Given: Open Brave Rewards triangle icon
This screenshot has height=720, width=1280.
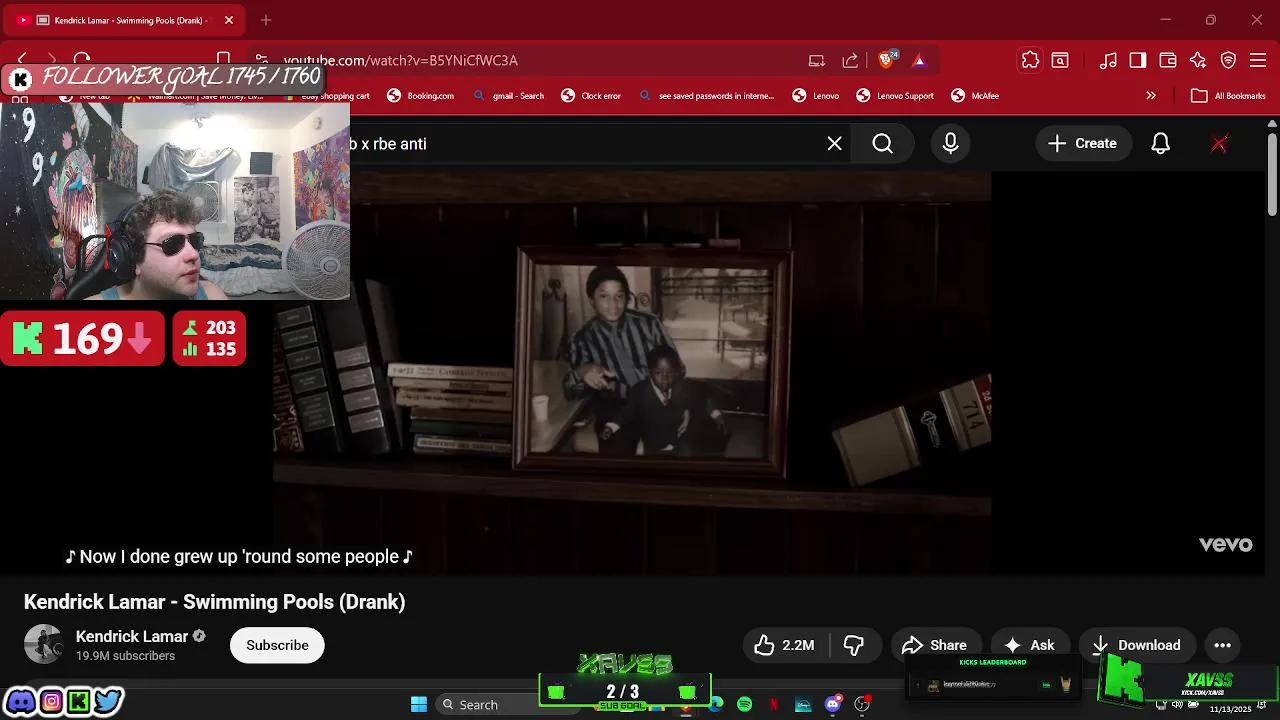Looking at the screenshot, I should pos(919,60).
